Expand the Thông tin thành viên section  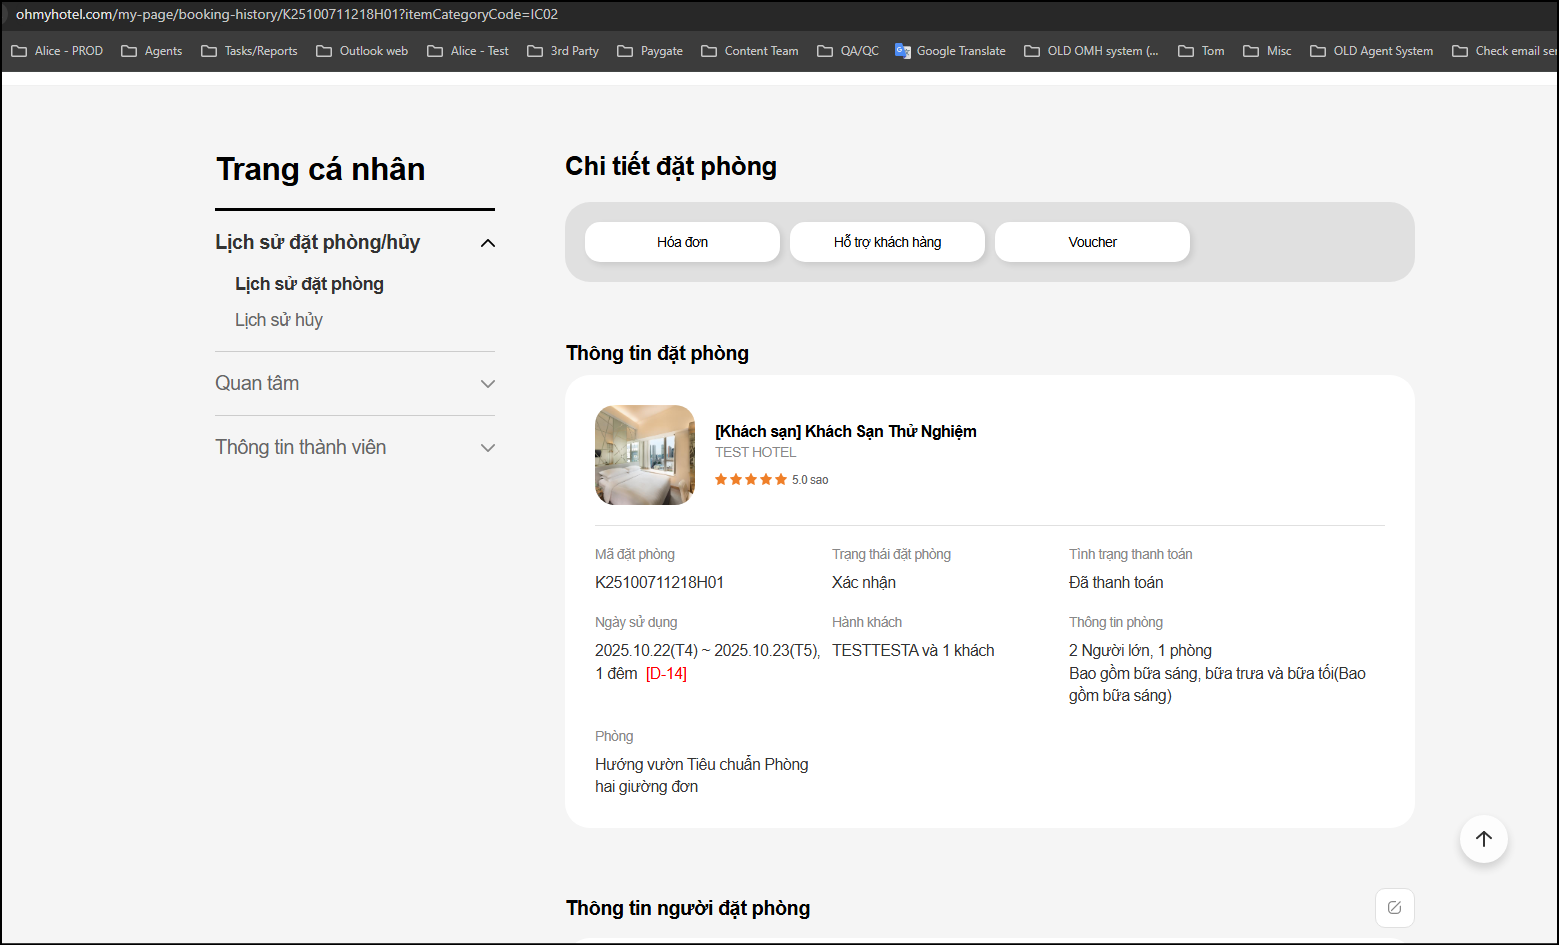[488, 448]
